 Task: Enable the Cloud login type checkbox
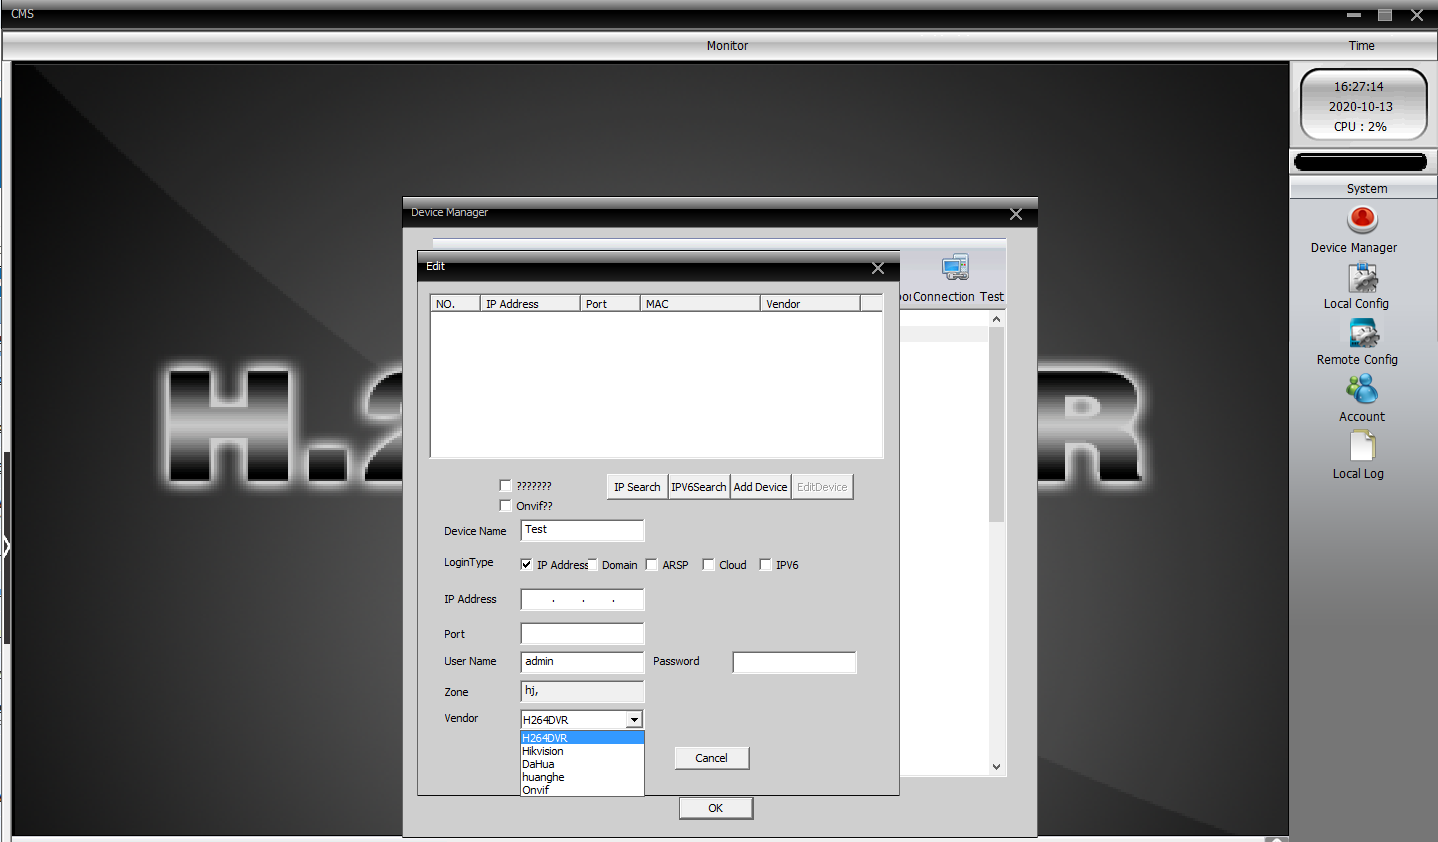click(x=708, y=565)
